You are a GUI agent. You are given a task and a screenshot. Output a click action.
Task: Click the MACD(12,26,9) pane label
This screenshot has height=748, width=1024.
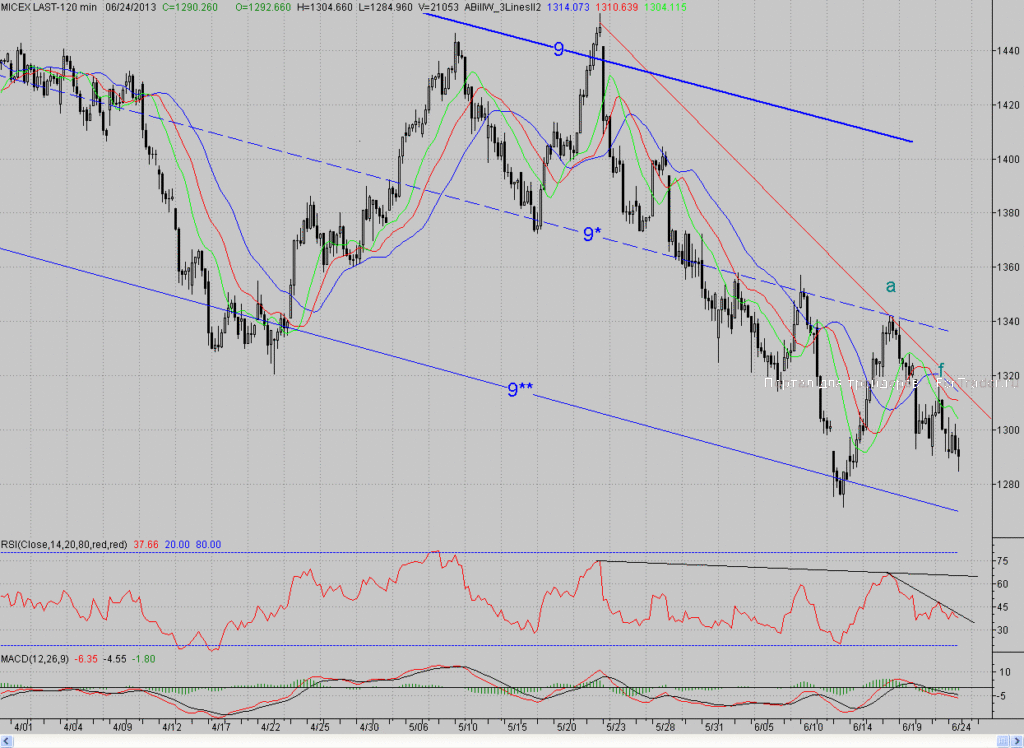(x=35, y=659)
